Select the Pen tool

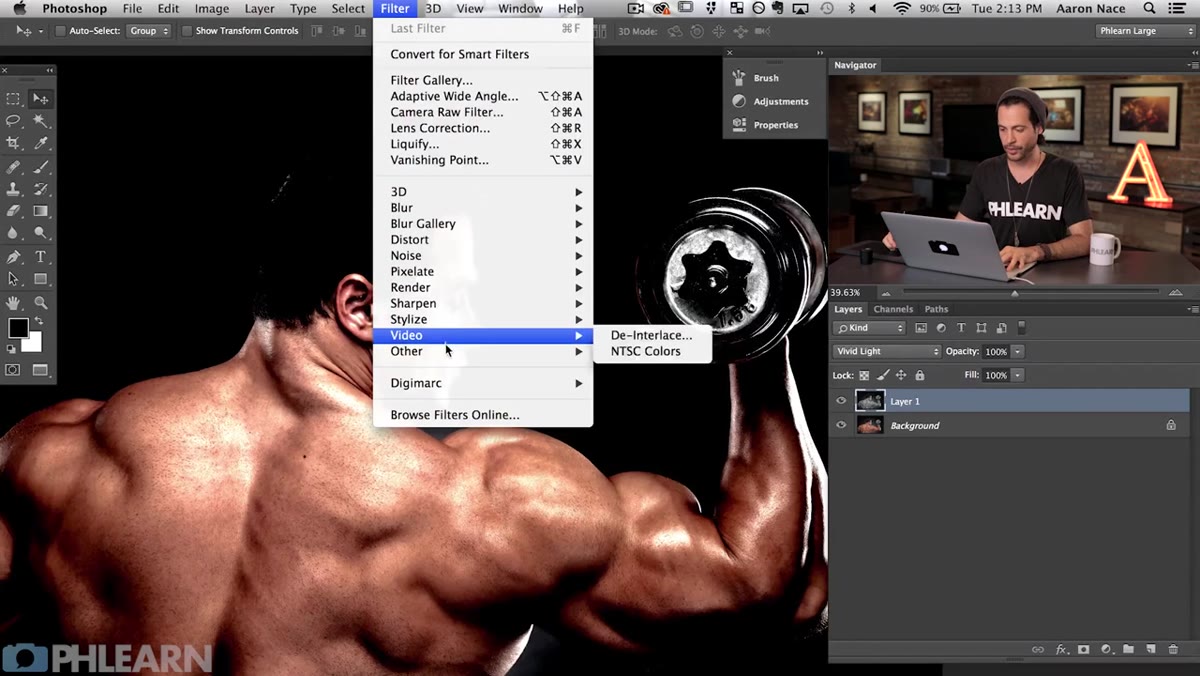14,257
